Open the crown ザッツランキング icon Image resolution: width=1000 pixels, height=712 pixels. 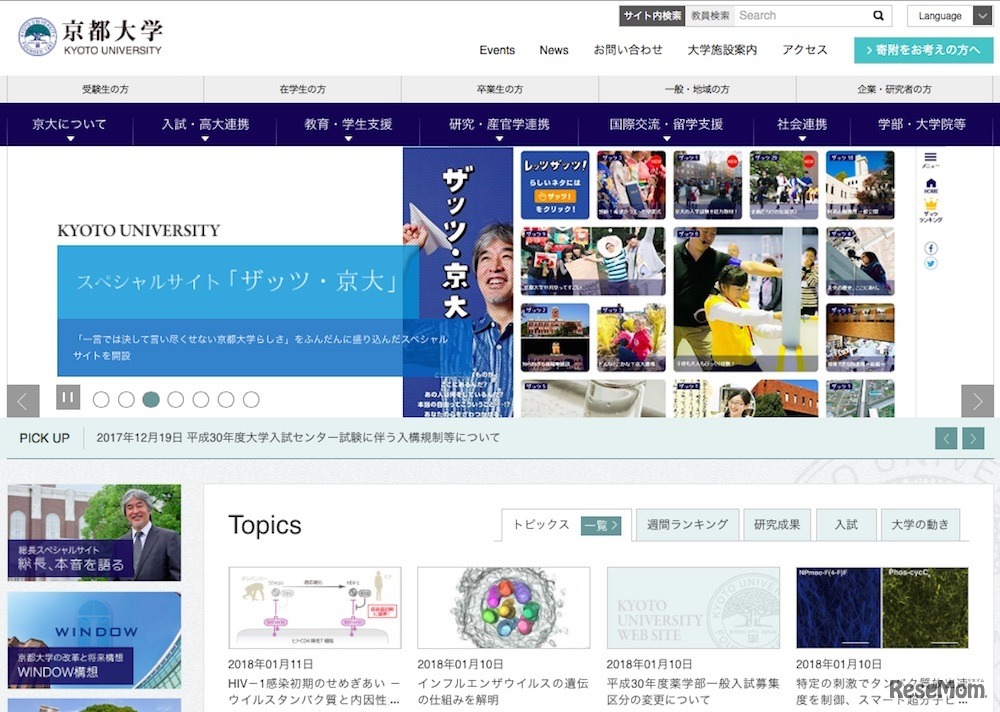pyautogui.click(x=931, y=205)
